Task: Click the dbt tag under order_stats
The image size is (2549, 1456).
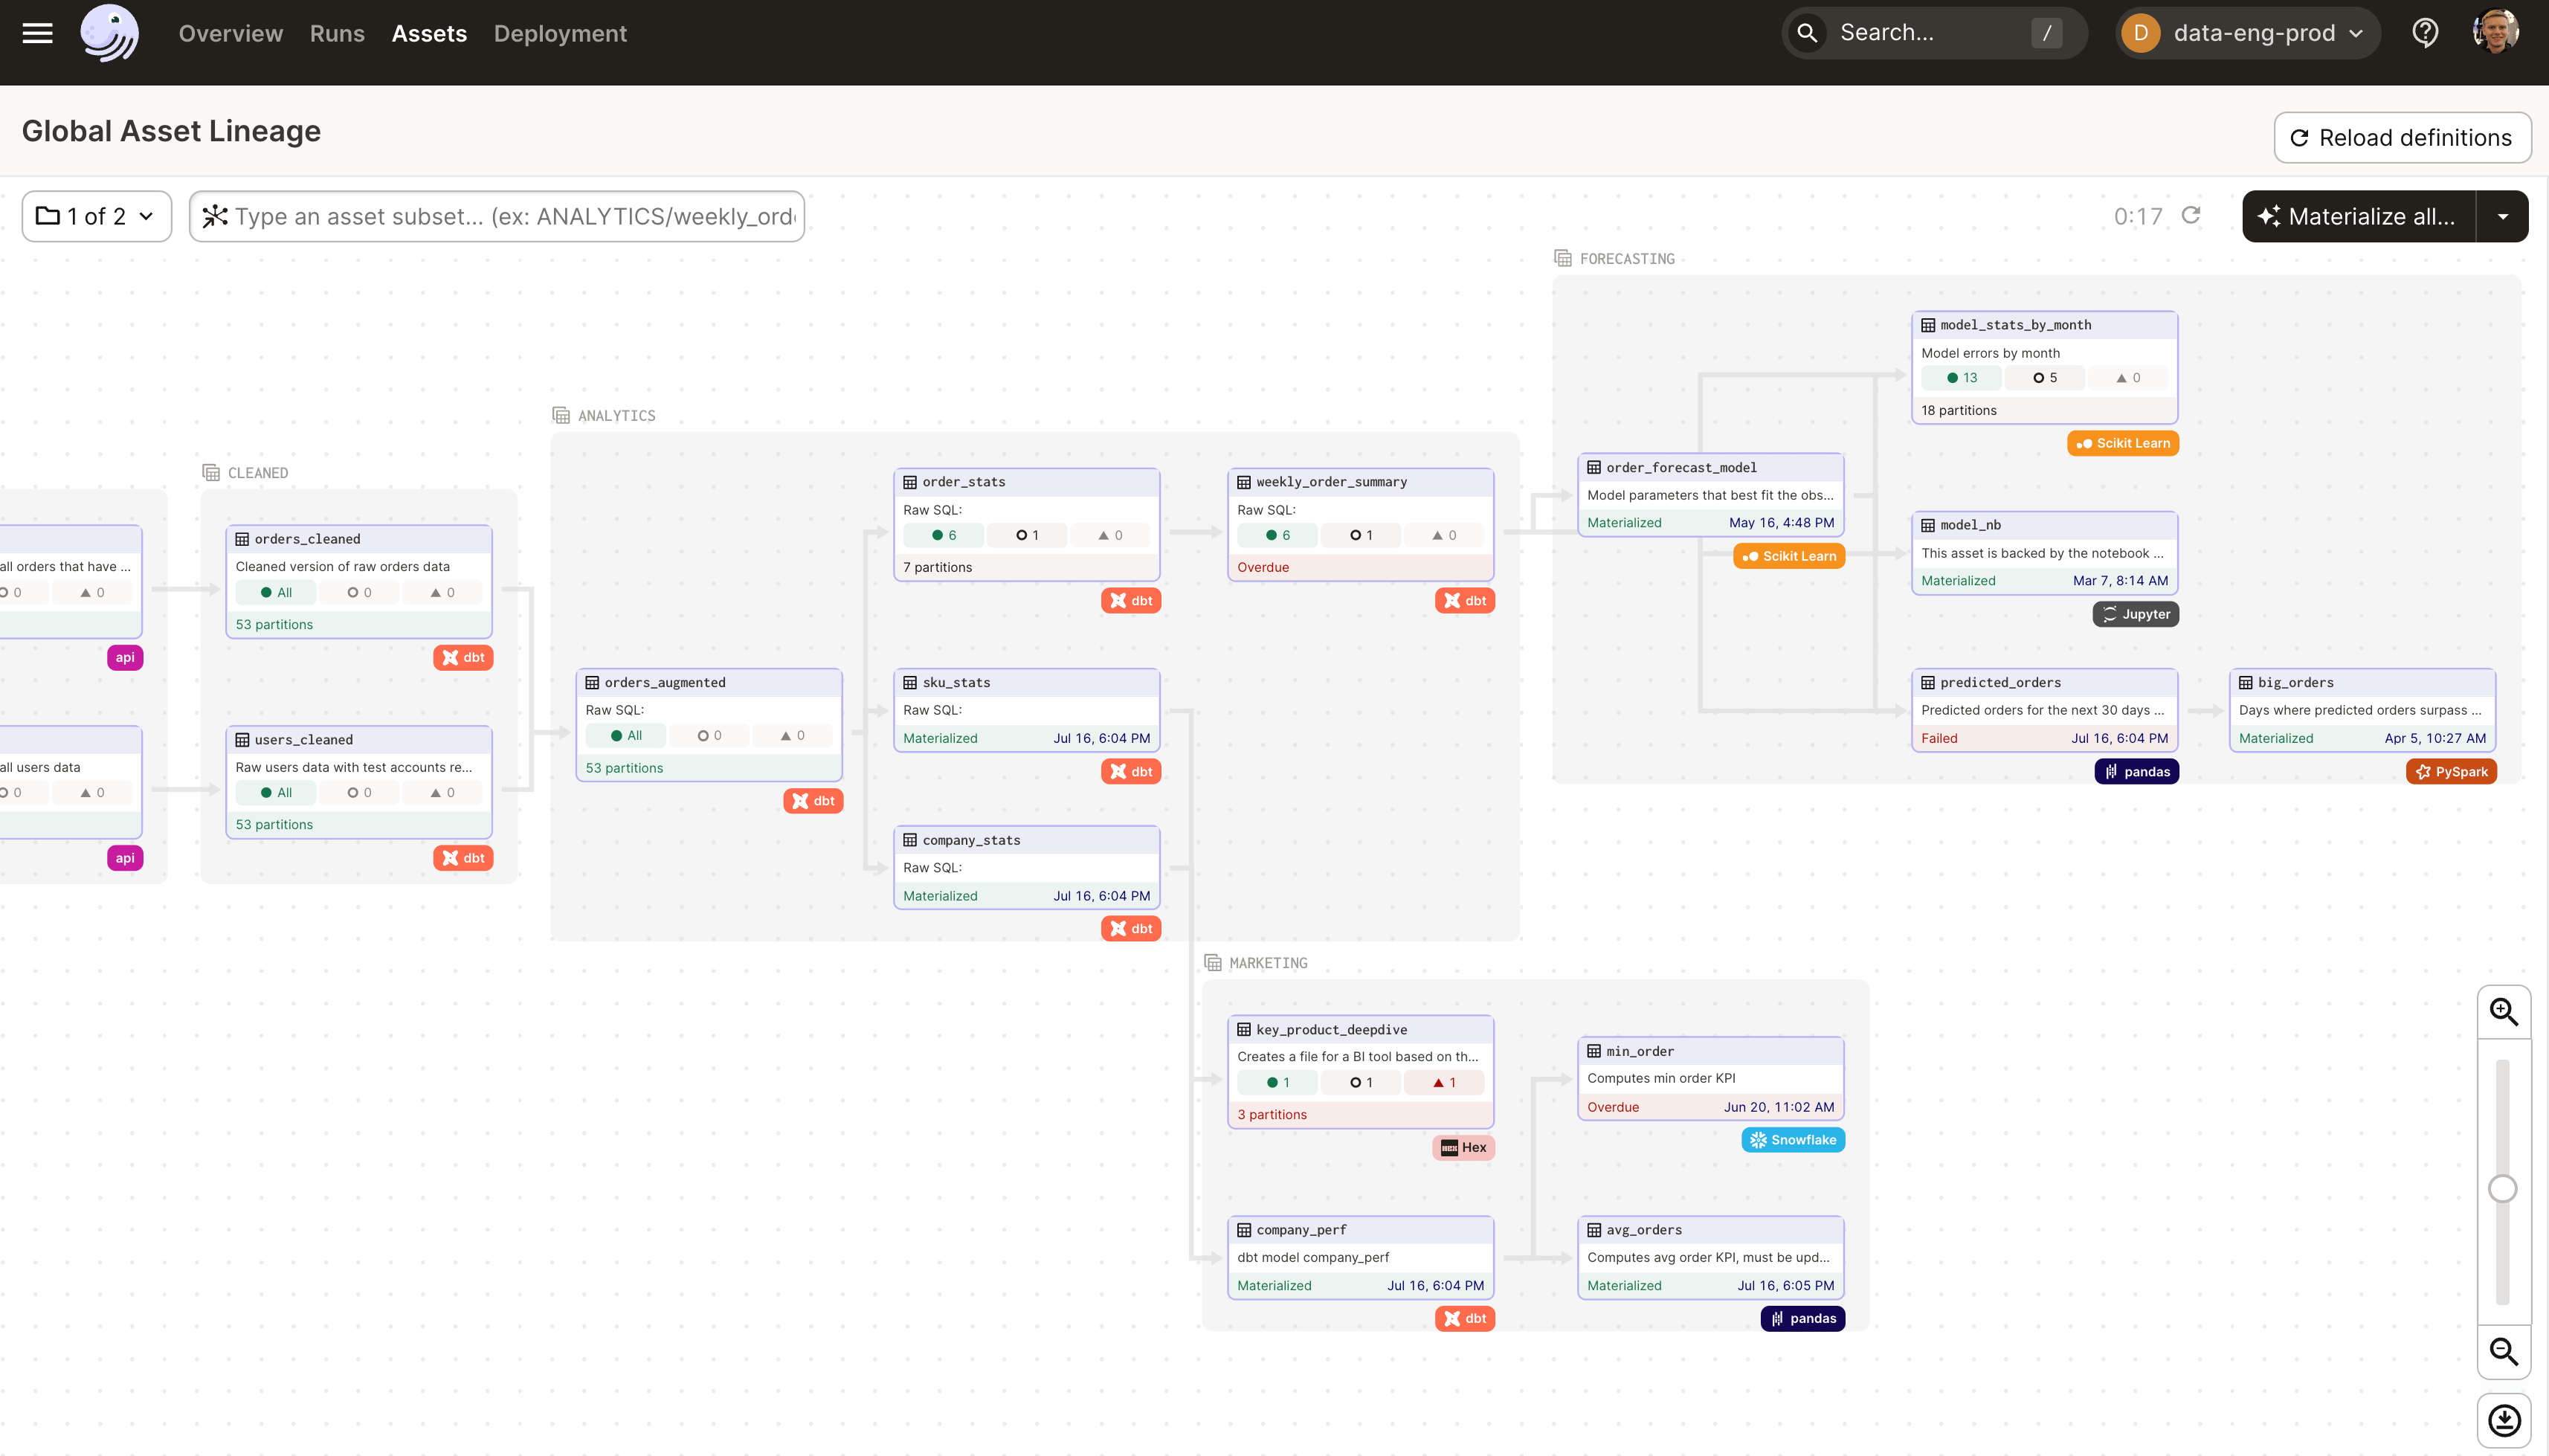Action: pos(1131,601)
